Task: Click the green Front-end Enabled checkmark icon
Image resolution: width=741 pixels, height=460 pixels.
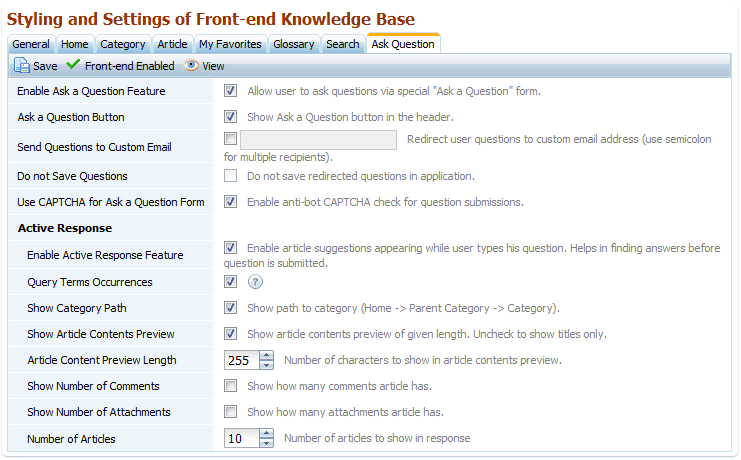Action: (x=73, y=64)
